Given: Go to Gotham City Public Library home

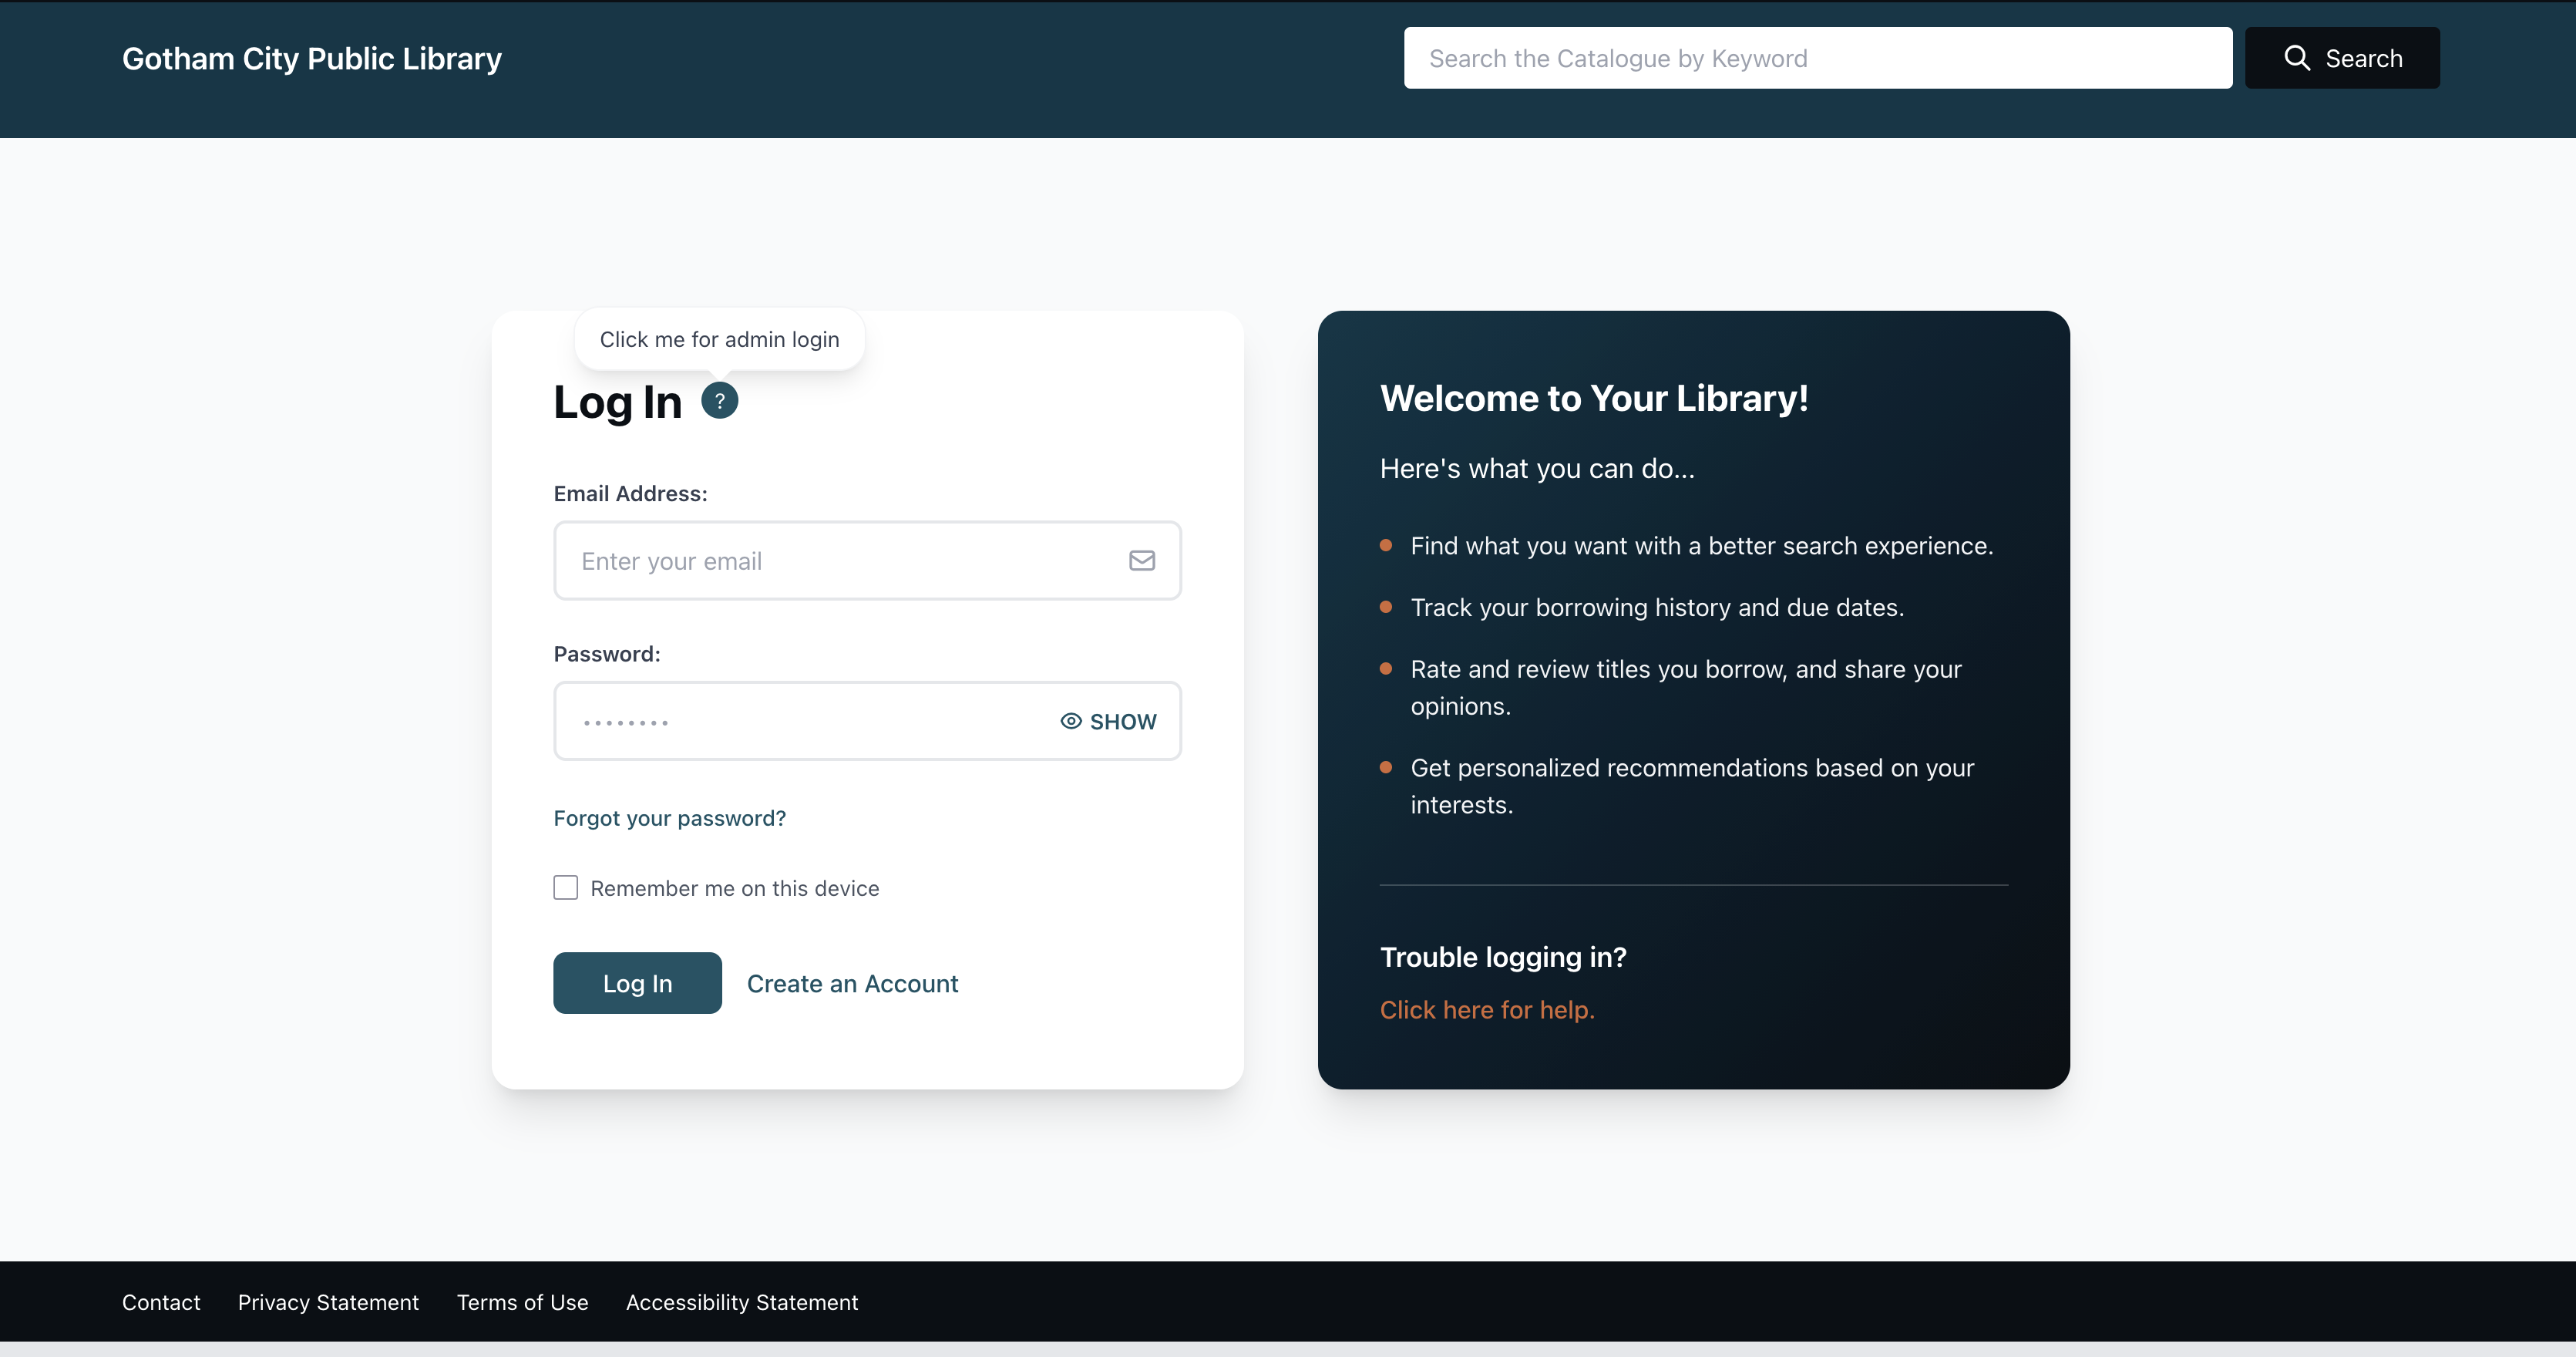Looking at the screenshot, I should pyautogui.click(x=312, y=59).
